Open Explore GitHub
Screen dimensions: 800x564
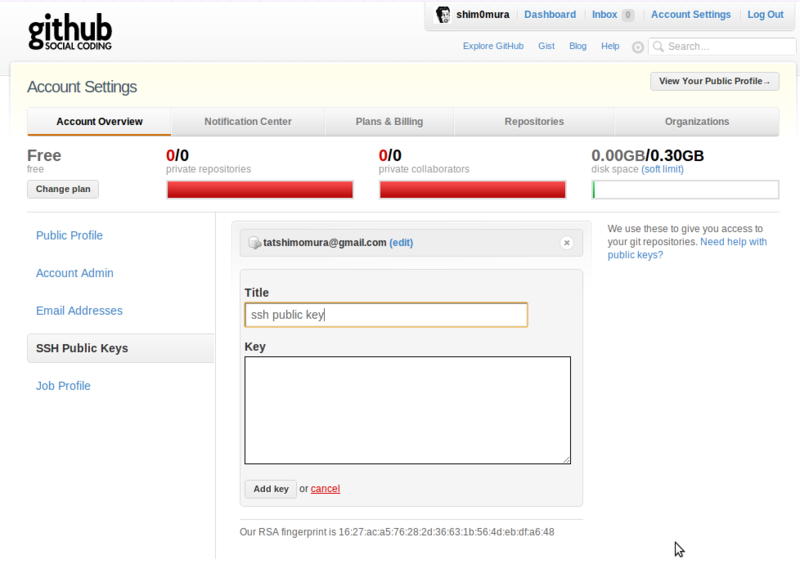pyautogui.click(x=493, y=46)
